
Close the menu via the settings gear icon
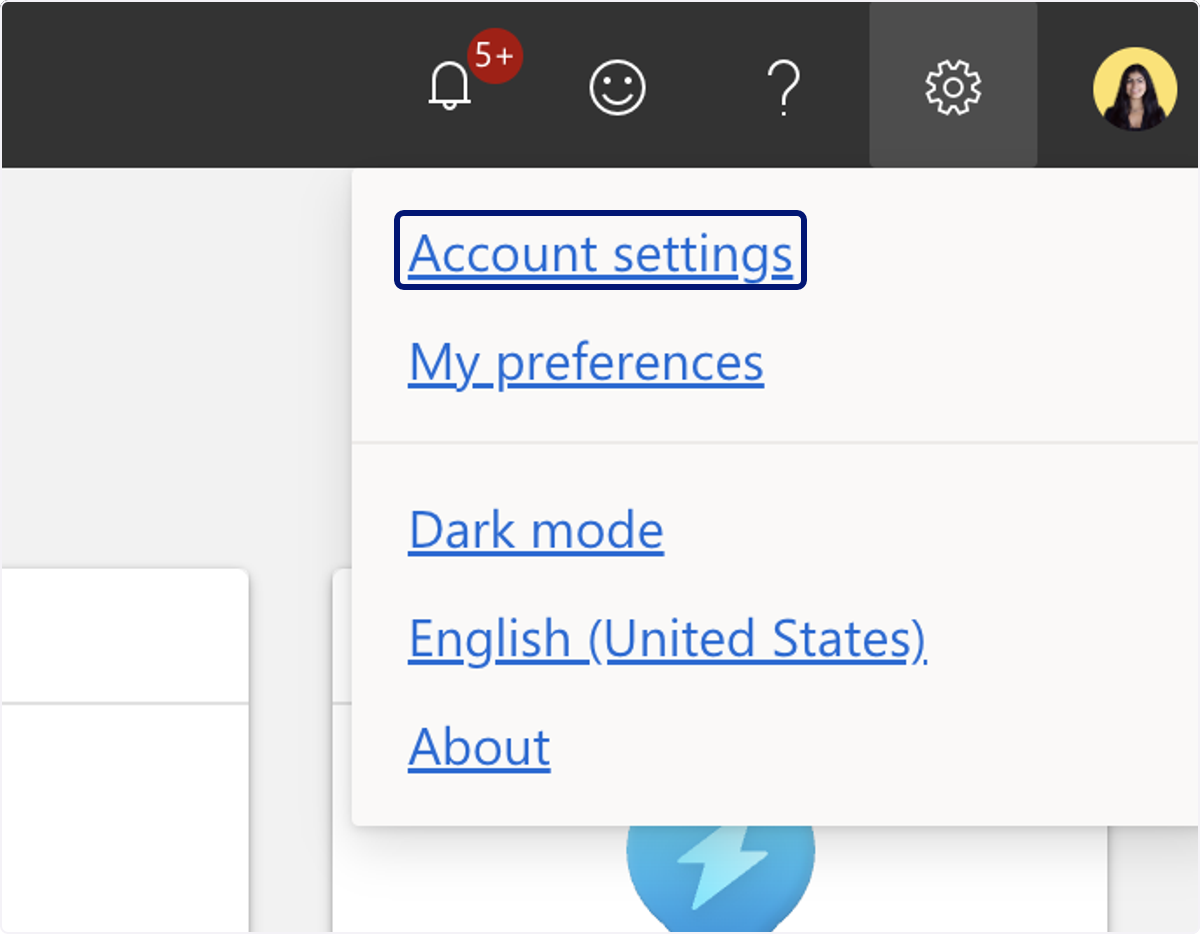[953, 85]
